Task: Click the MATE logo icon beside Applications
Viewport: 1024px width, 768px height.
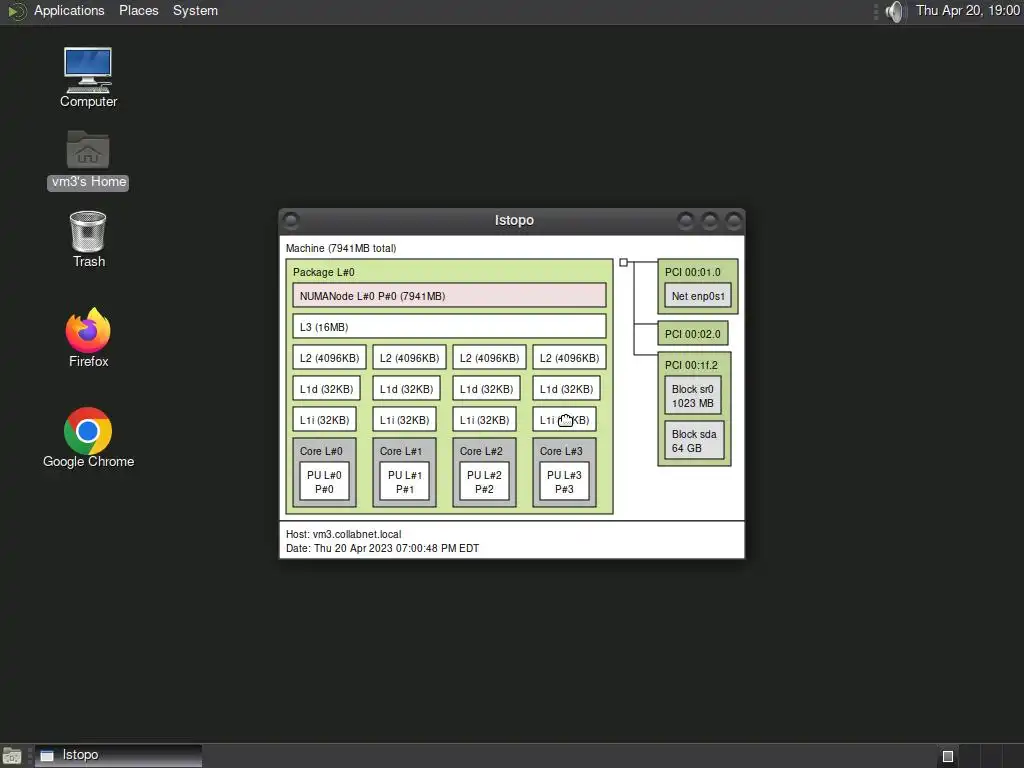Action: (x=17, y=11)
